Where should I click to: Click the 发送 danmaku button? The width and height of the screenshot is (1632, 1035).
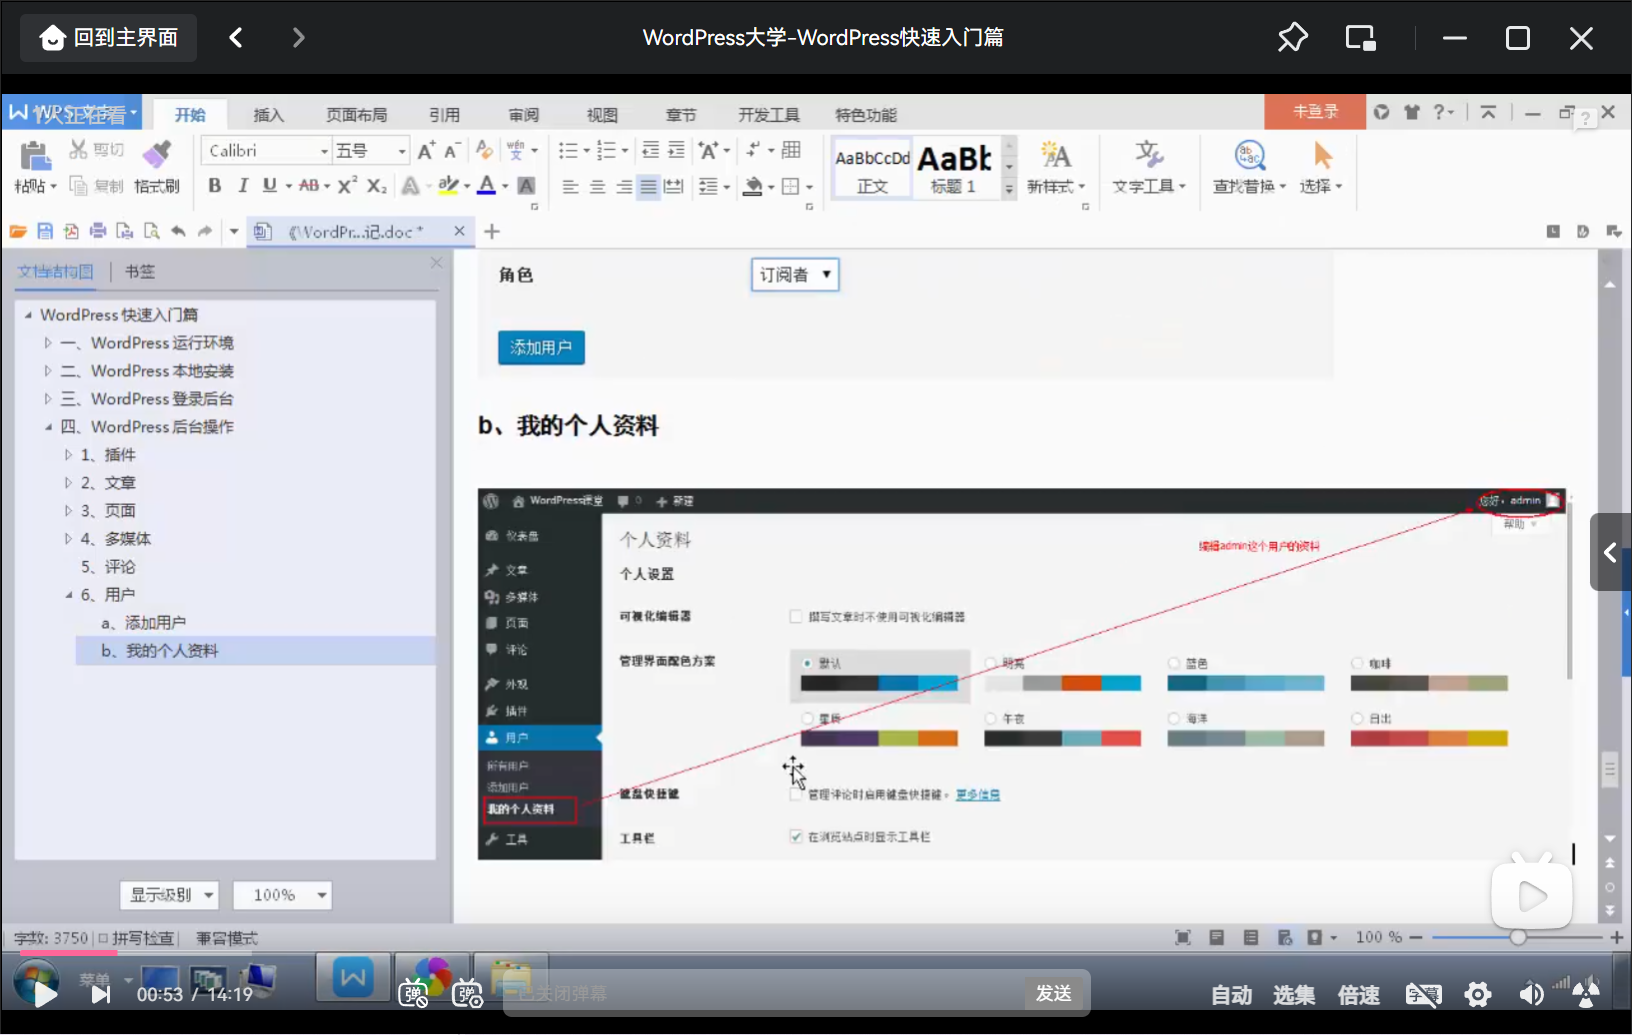click(1054, 993)
